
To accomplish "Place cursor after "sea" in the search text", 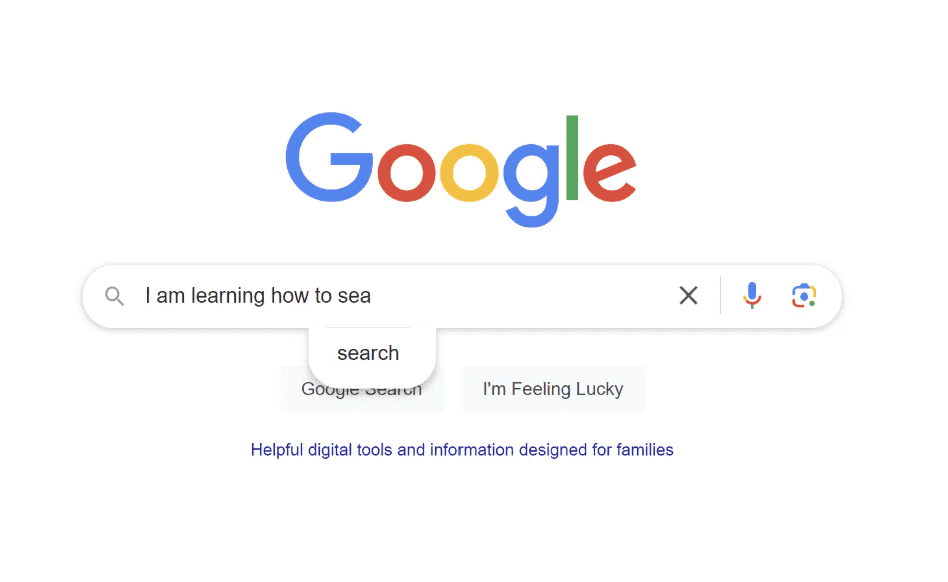I will (372, 296).
